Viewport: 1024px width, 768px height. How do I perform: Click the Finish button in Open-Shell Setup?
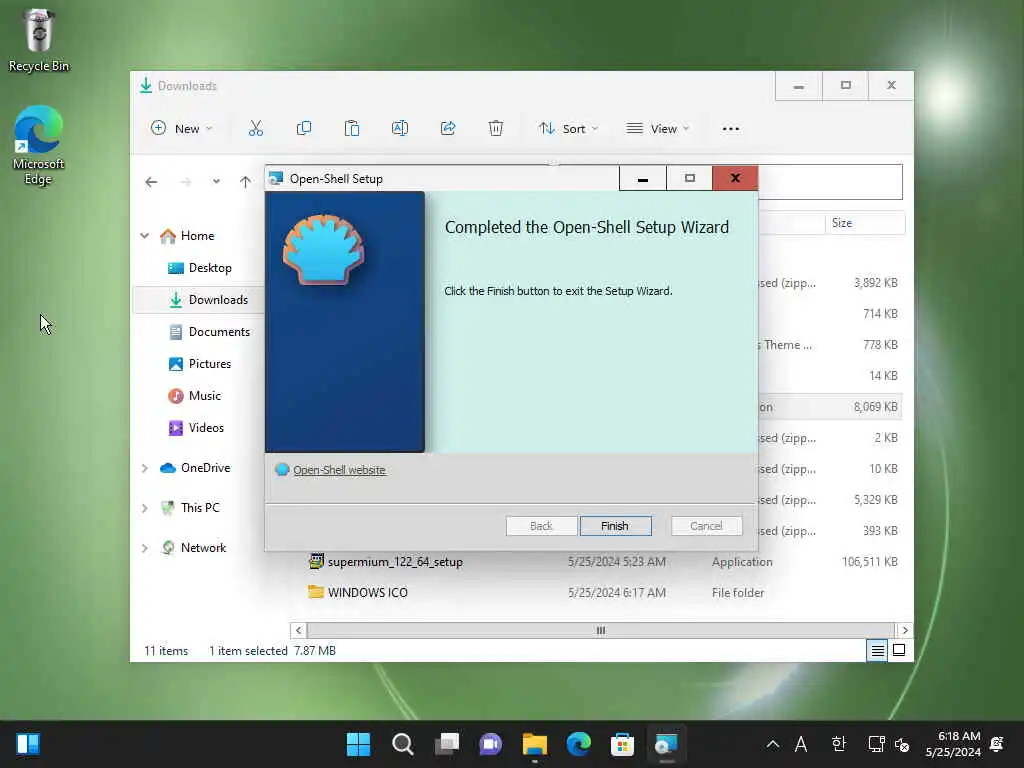pyautogui.click(x=615, y=526)
